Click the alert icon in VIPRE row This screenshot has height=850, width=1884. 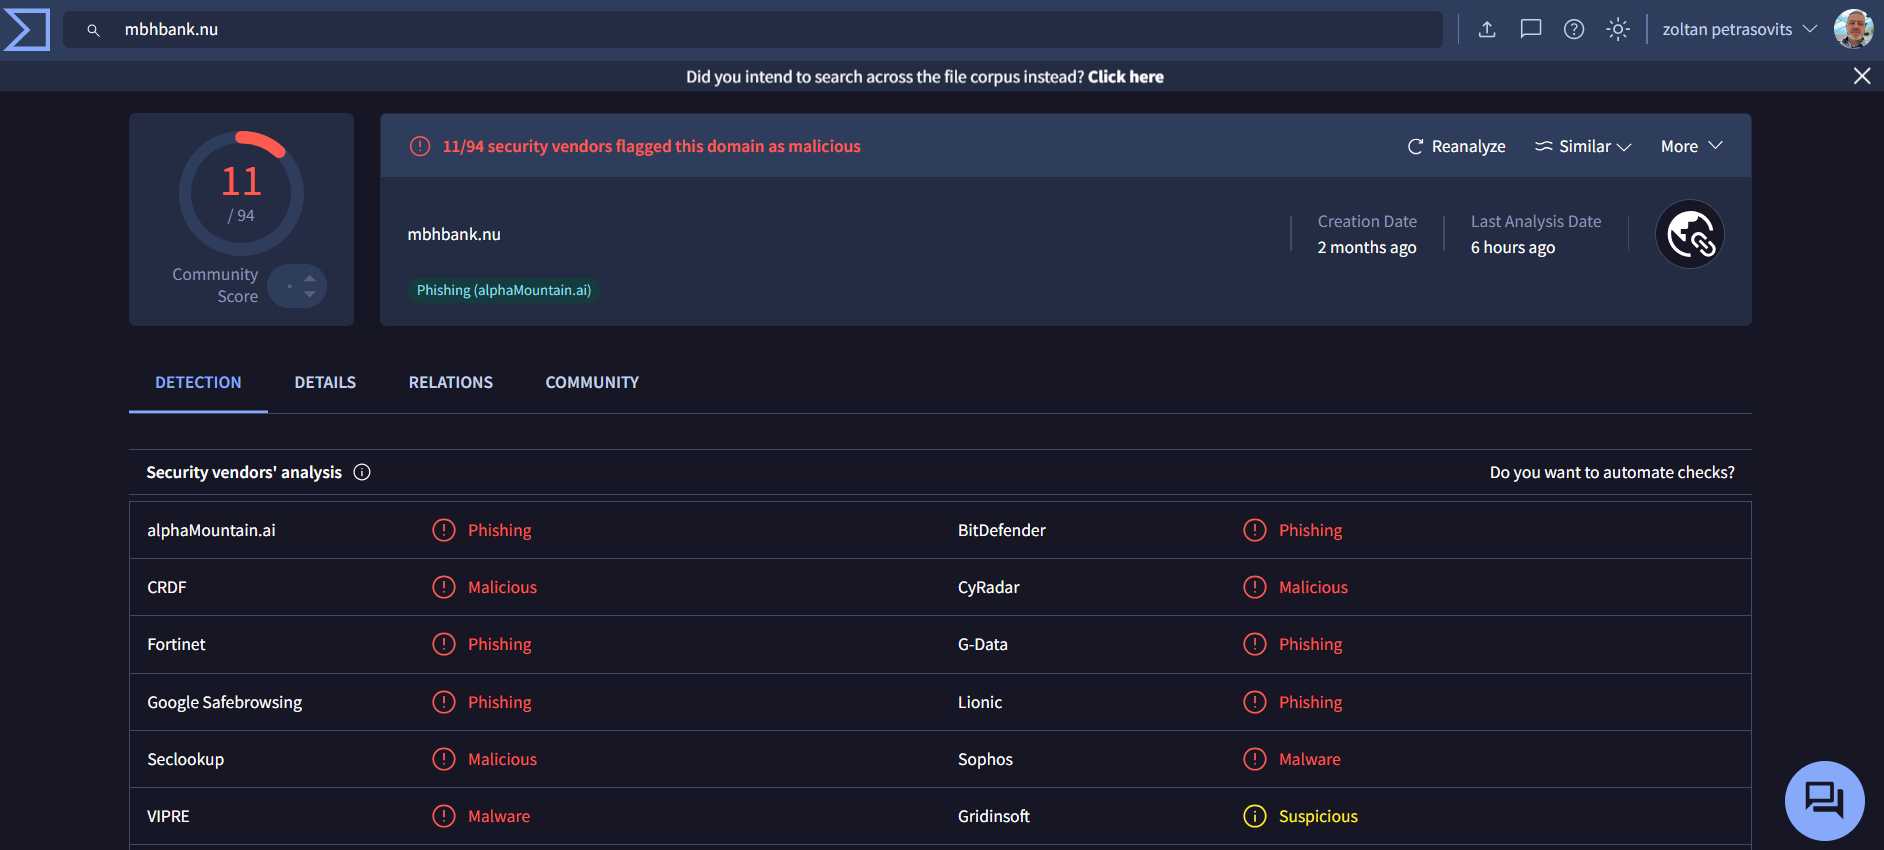click(443, 816)
